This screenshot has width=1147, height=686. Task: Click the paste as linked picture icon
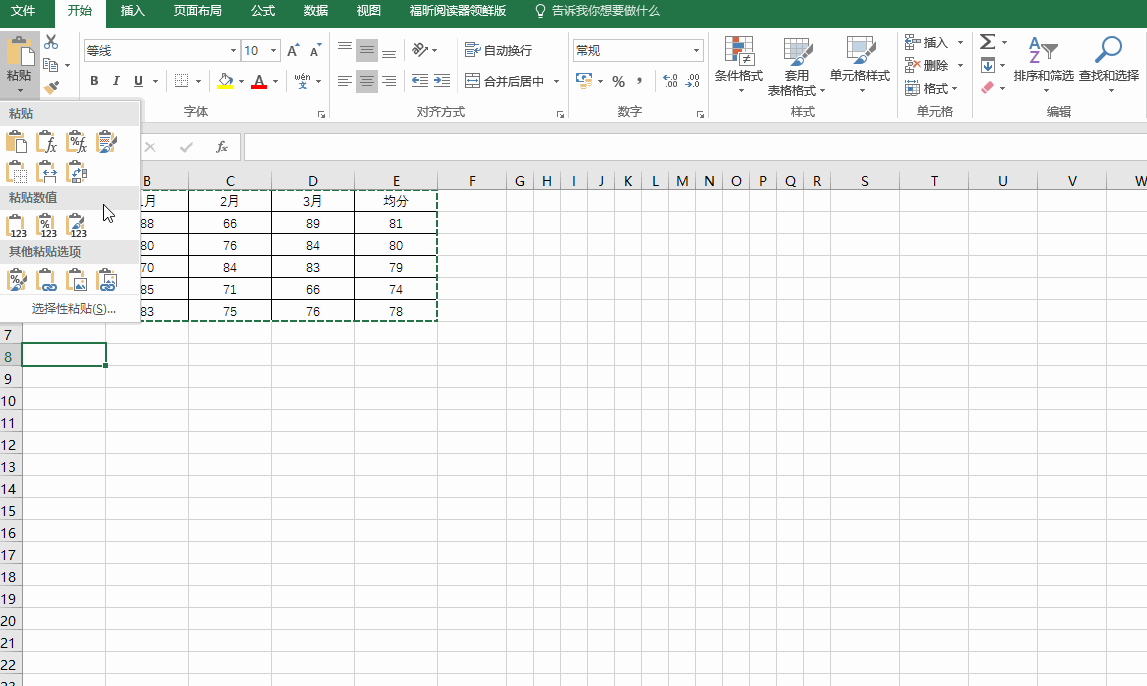(107, 281)
